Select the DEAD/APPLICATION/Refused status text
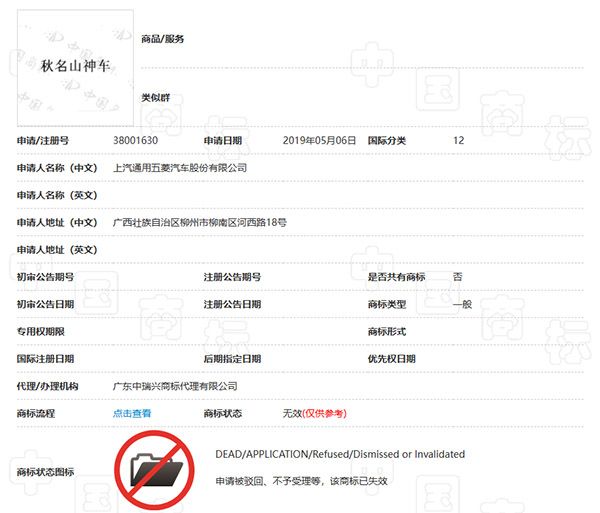Image resolution: width=600 pixels, height=513 pixels. click(x=340, y=454)
